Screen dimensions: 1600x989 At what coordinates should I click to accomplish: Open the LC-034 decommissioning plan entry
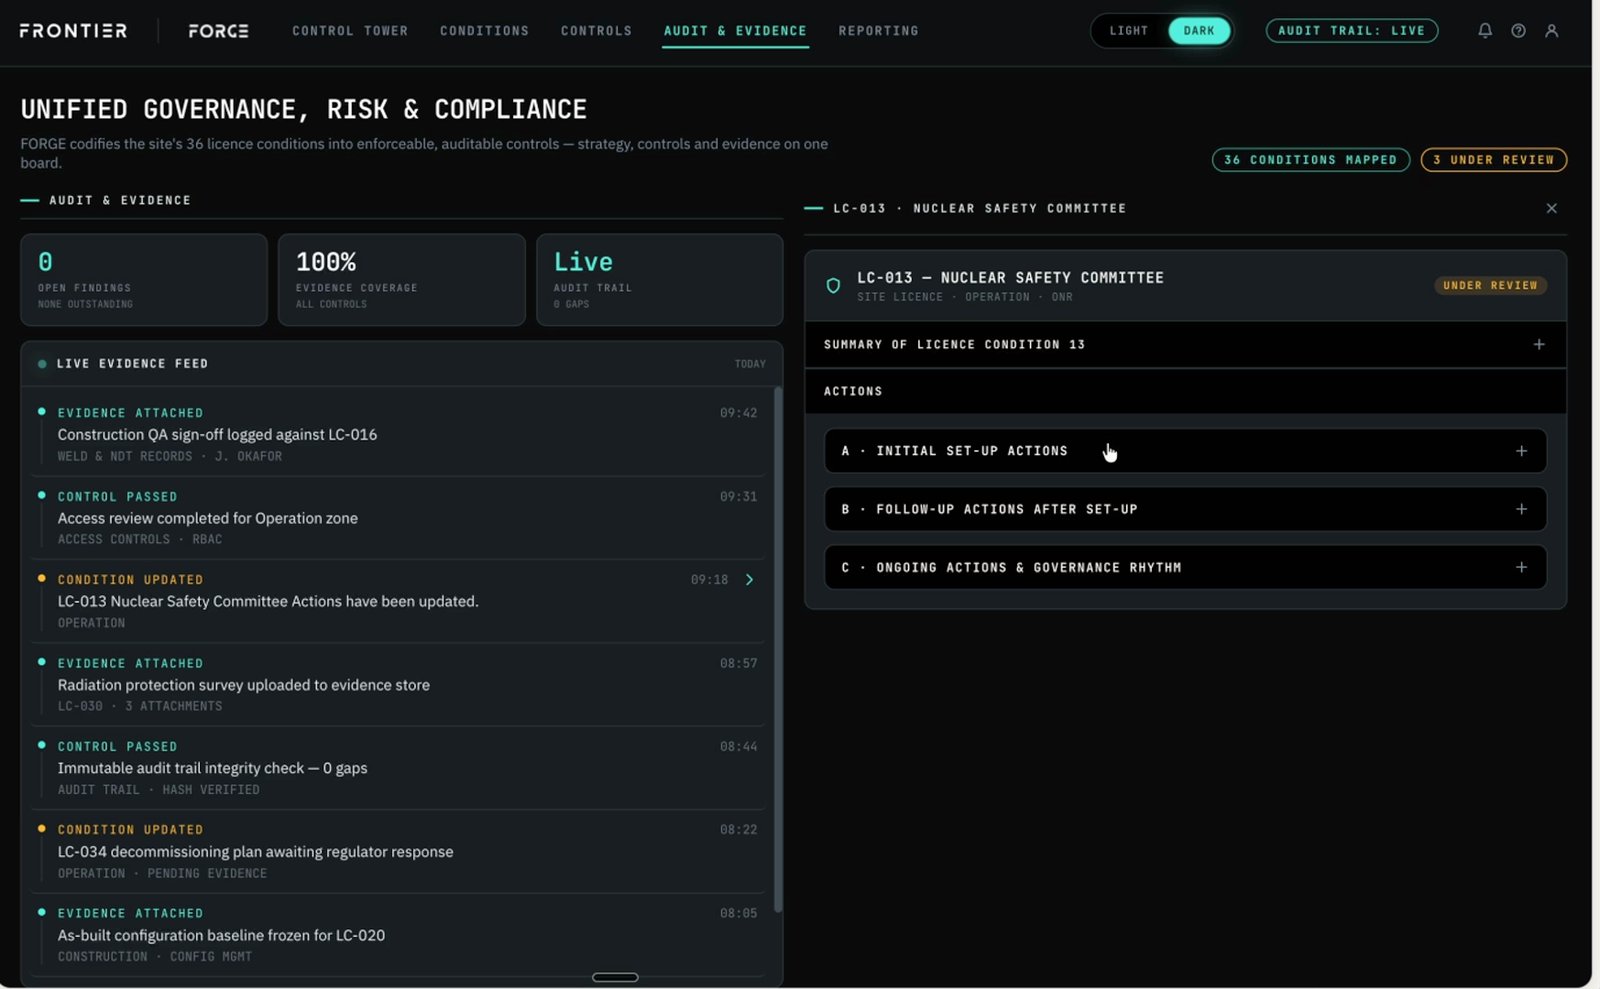coord(398,852)
